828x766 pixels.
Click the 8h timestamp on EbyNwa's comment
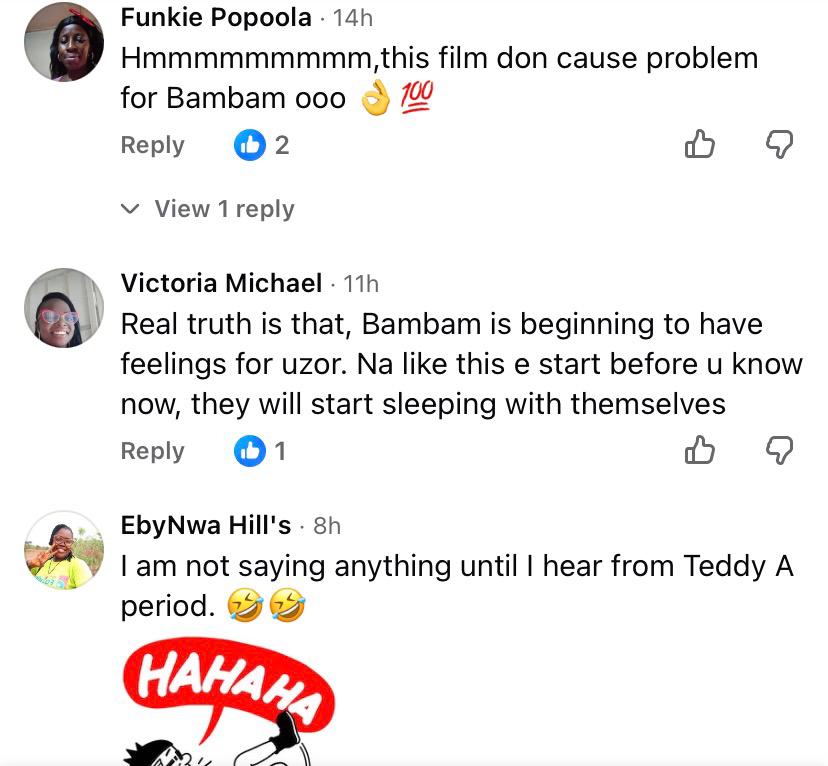coord(327,525)
